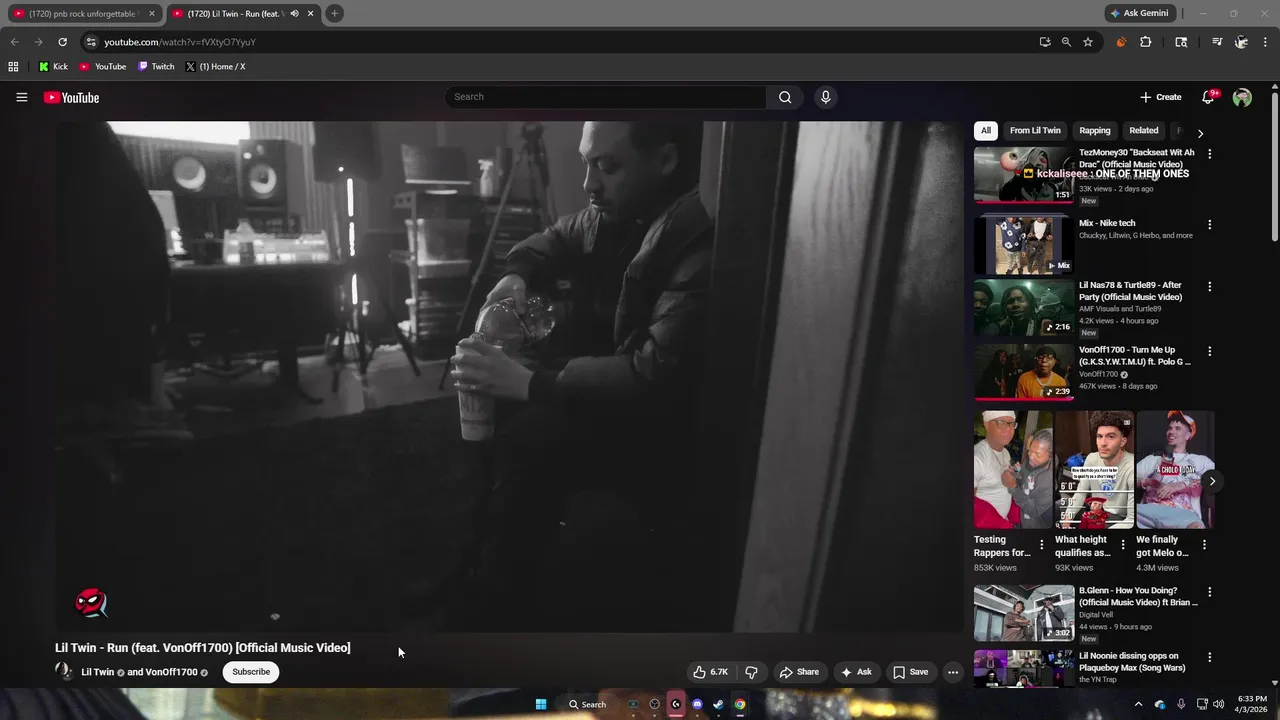
Task: Click the Share button
Action: click(799, 672)
